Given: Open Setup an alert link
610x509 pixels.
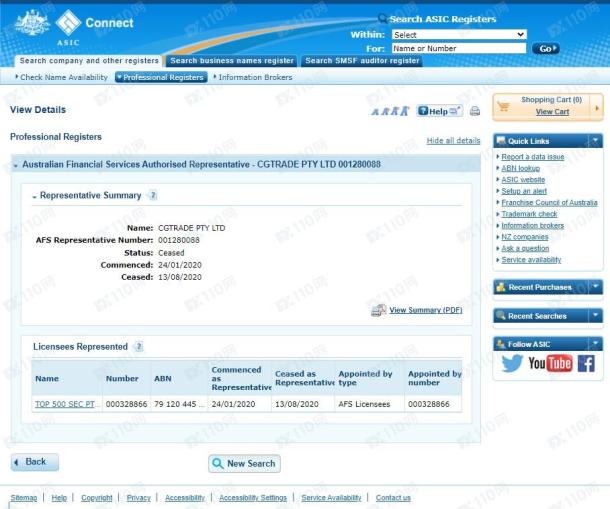Looking at the screenshot, I should [x=524, y=191].
